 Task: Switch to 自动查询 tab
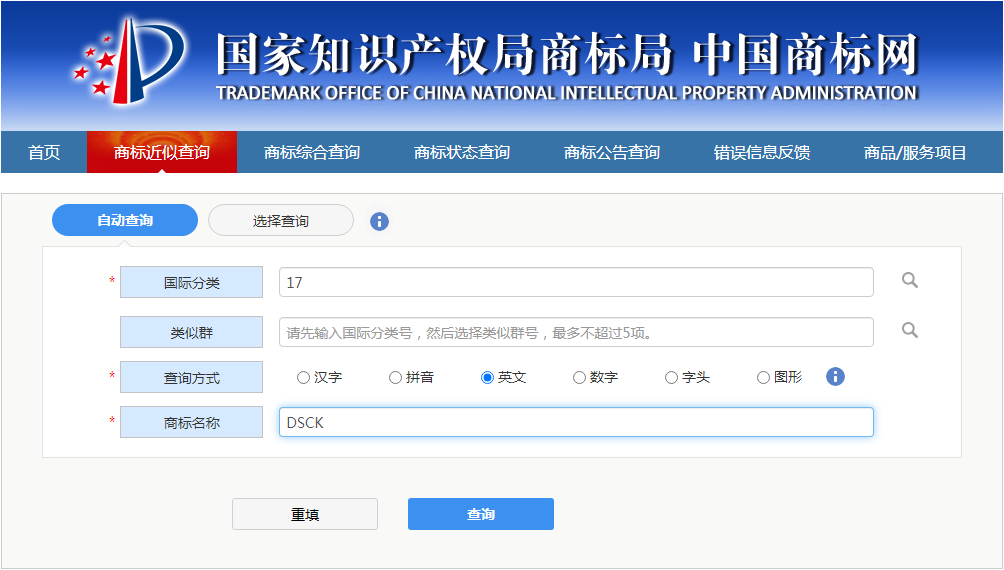coord(125,220)
